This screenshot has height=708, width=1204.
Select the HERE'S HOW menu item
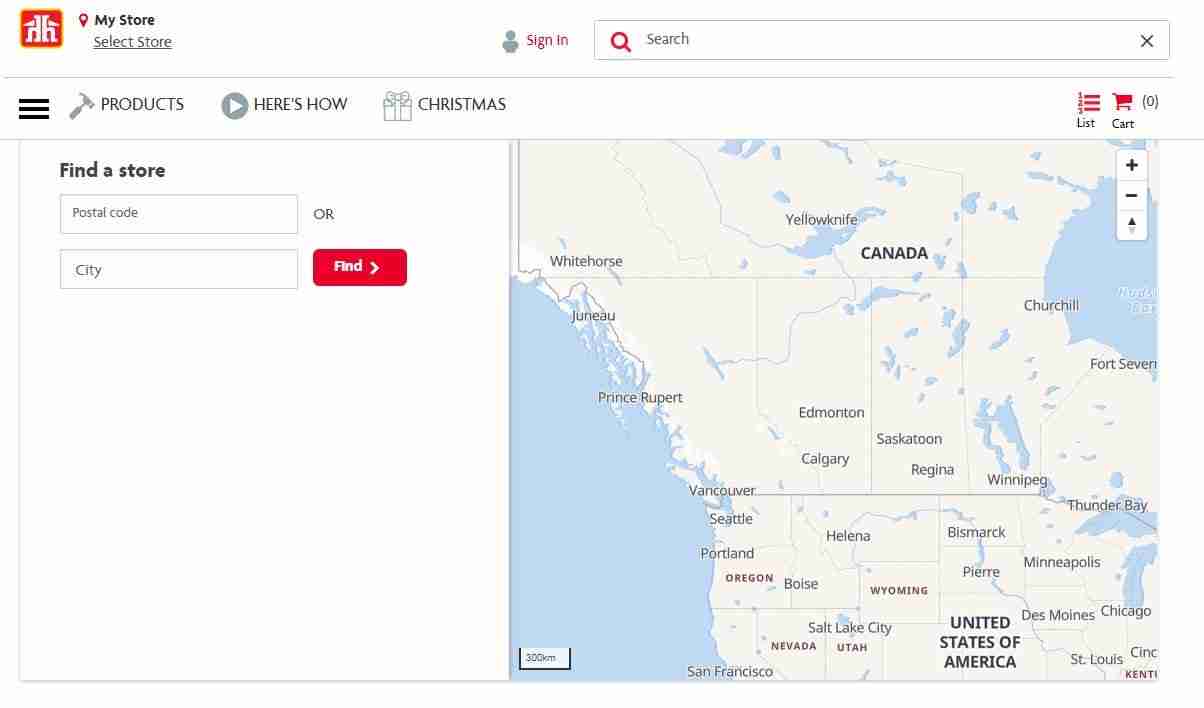tap(301, 104)
